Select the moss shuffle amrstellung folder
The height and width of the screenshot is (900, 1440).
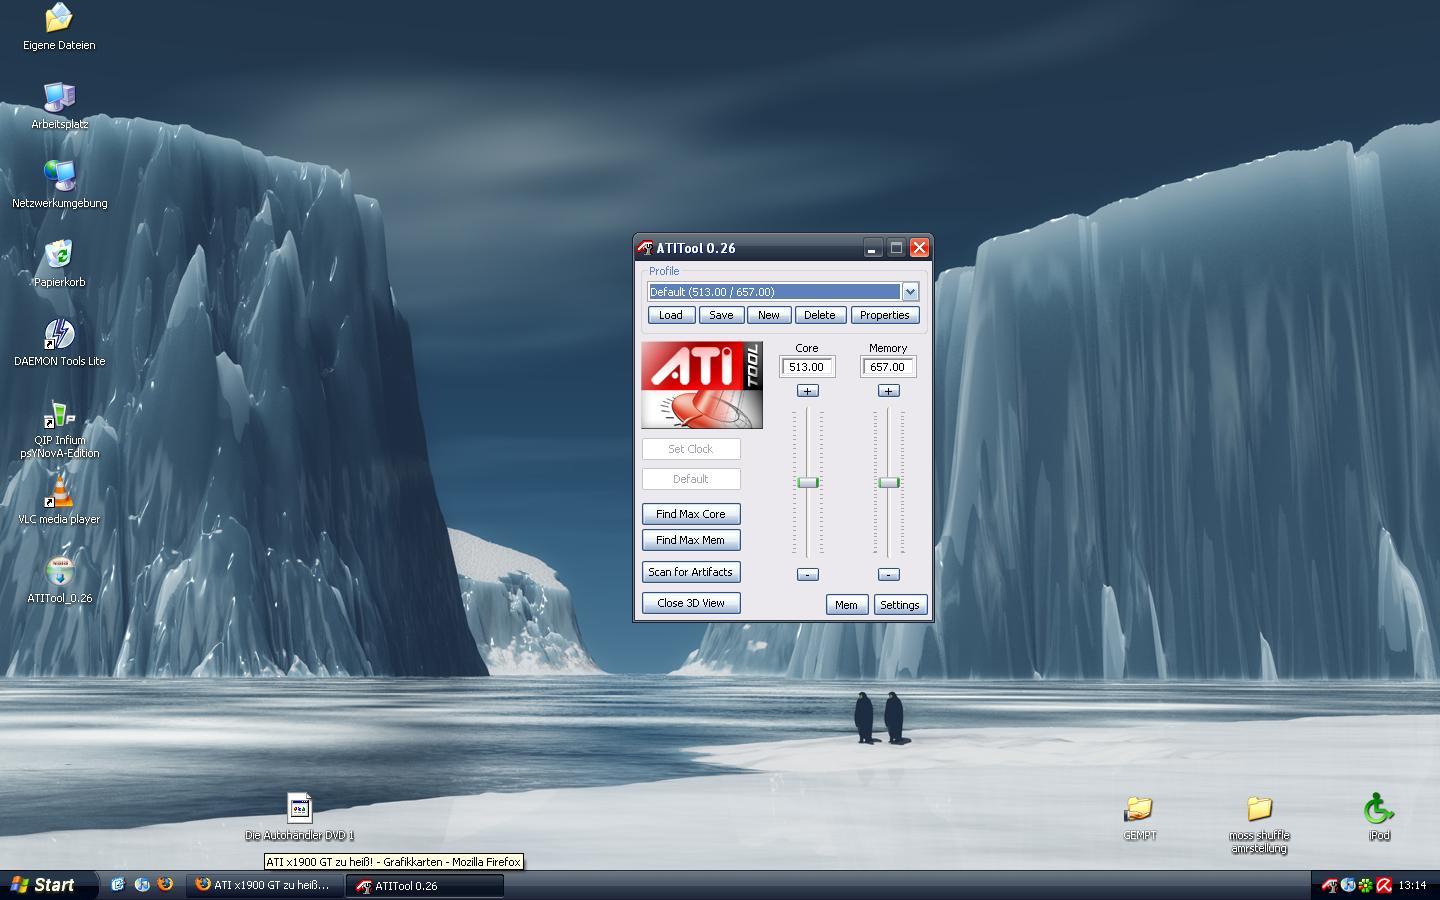[1259, 823]
